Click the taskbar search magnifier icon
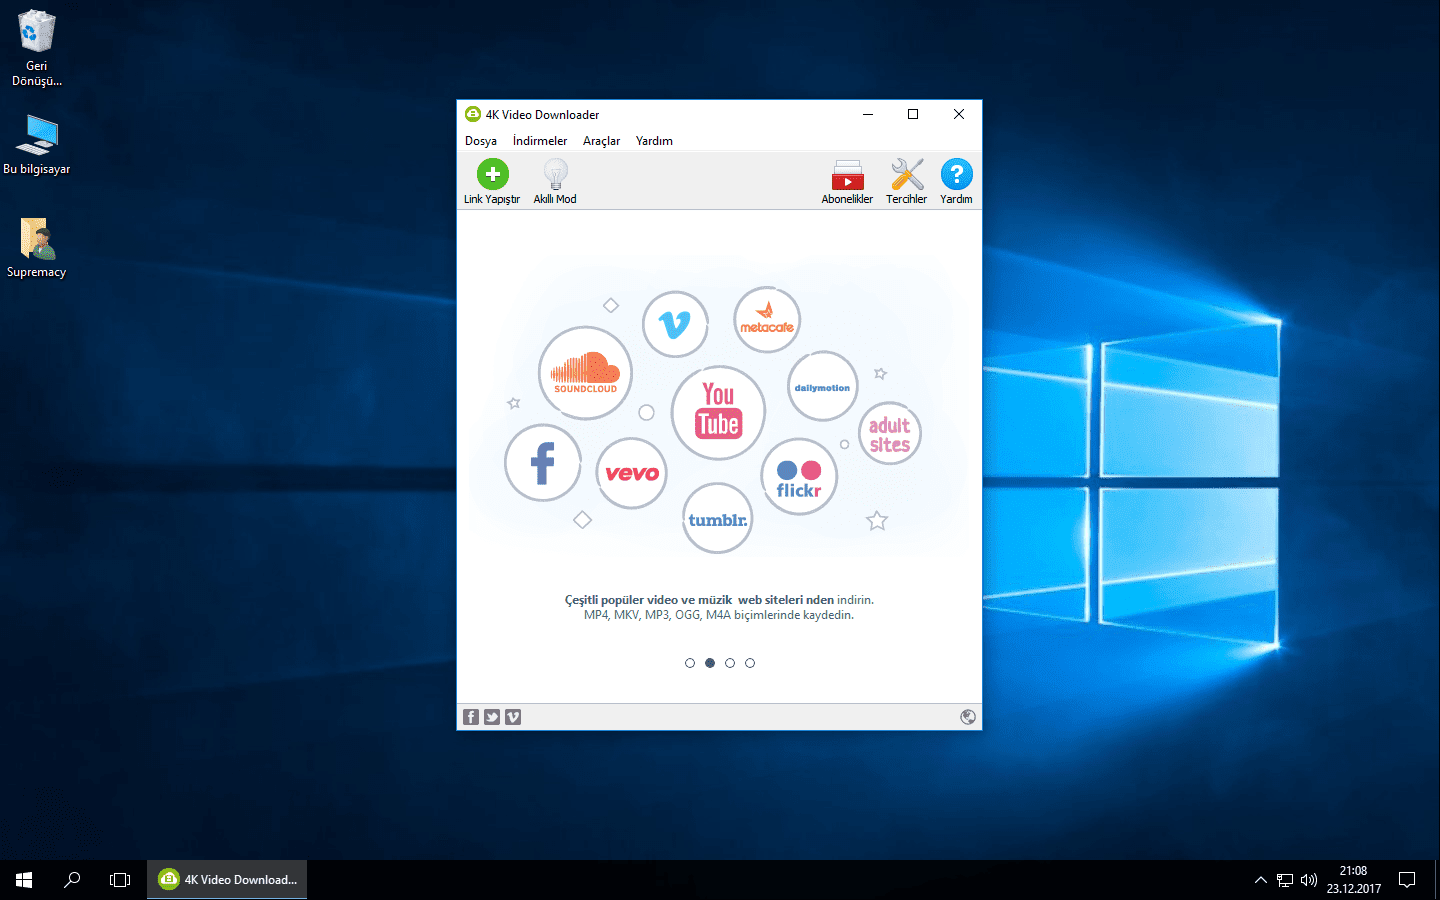Image resolution: width=1440 pixels, height=900 pixels. pos(72,880)
